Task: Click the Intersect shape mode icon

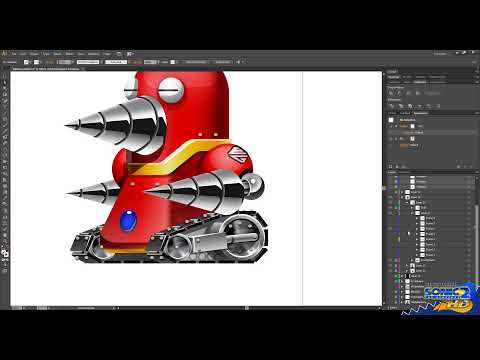Action: [408, 94]
